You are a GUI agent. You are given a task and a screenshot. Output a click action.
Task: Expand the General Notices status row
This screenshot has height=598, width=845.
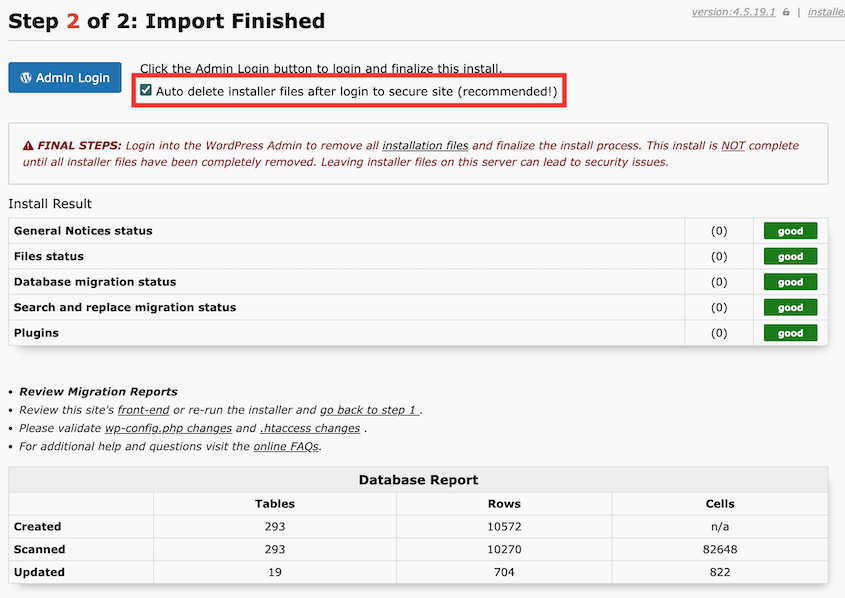click(x=81, y=230)
